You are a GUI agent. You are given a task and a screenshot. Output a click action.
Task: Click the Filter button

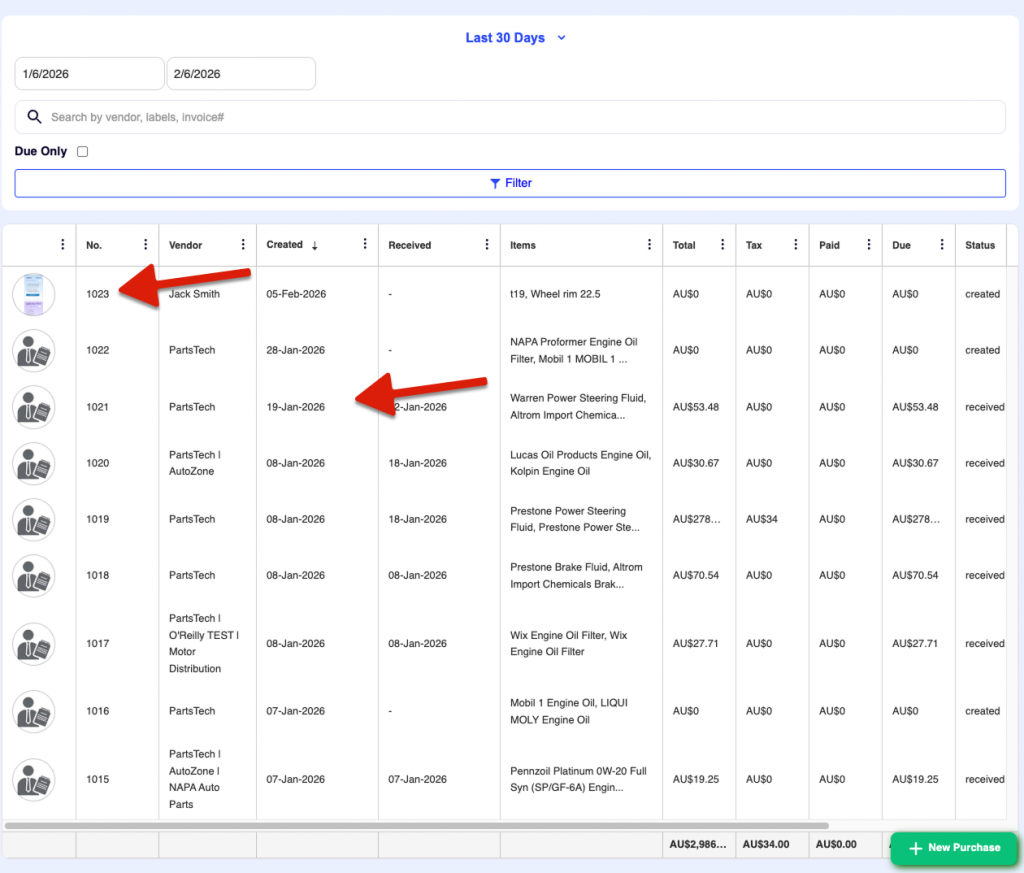[x=510, y=183]
